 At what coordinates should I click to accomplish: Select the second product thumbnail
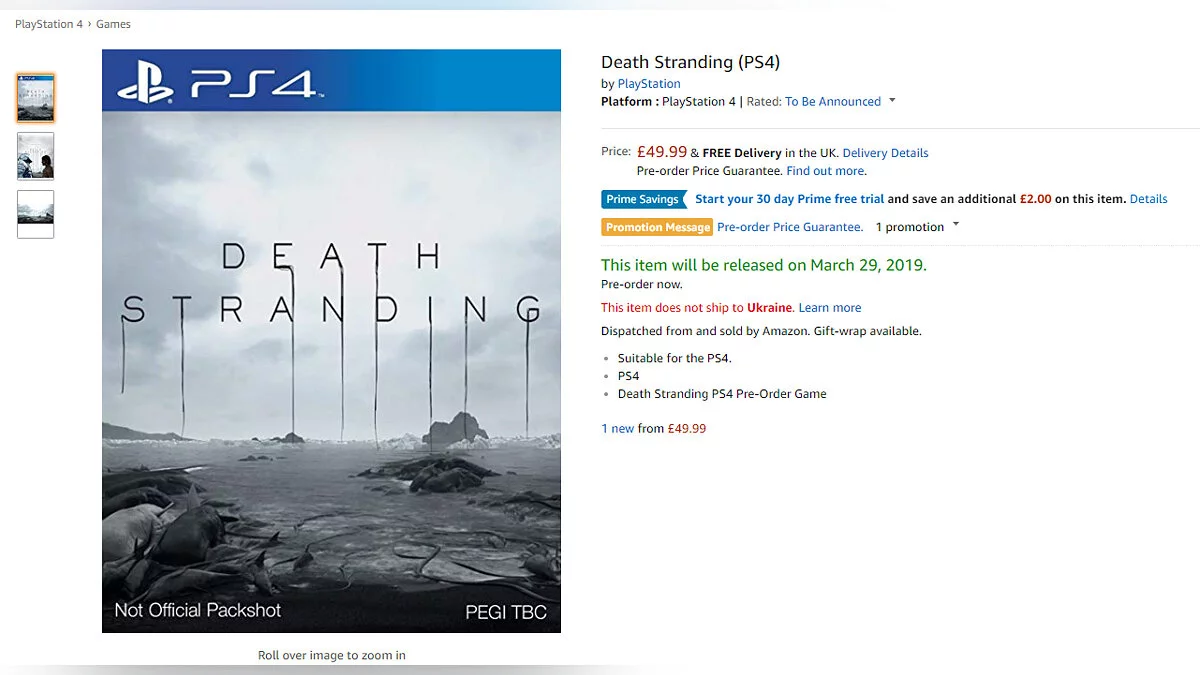36,156
